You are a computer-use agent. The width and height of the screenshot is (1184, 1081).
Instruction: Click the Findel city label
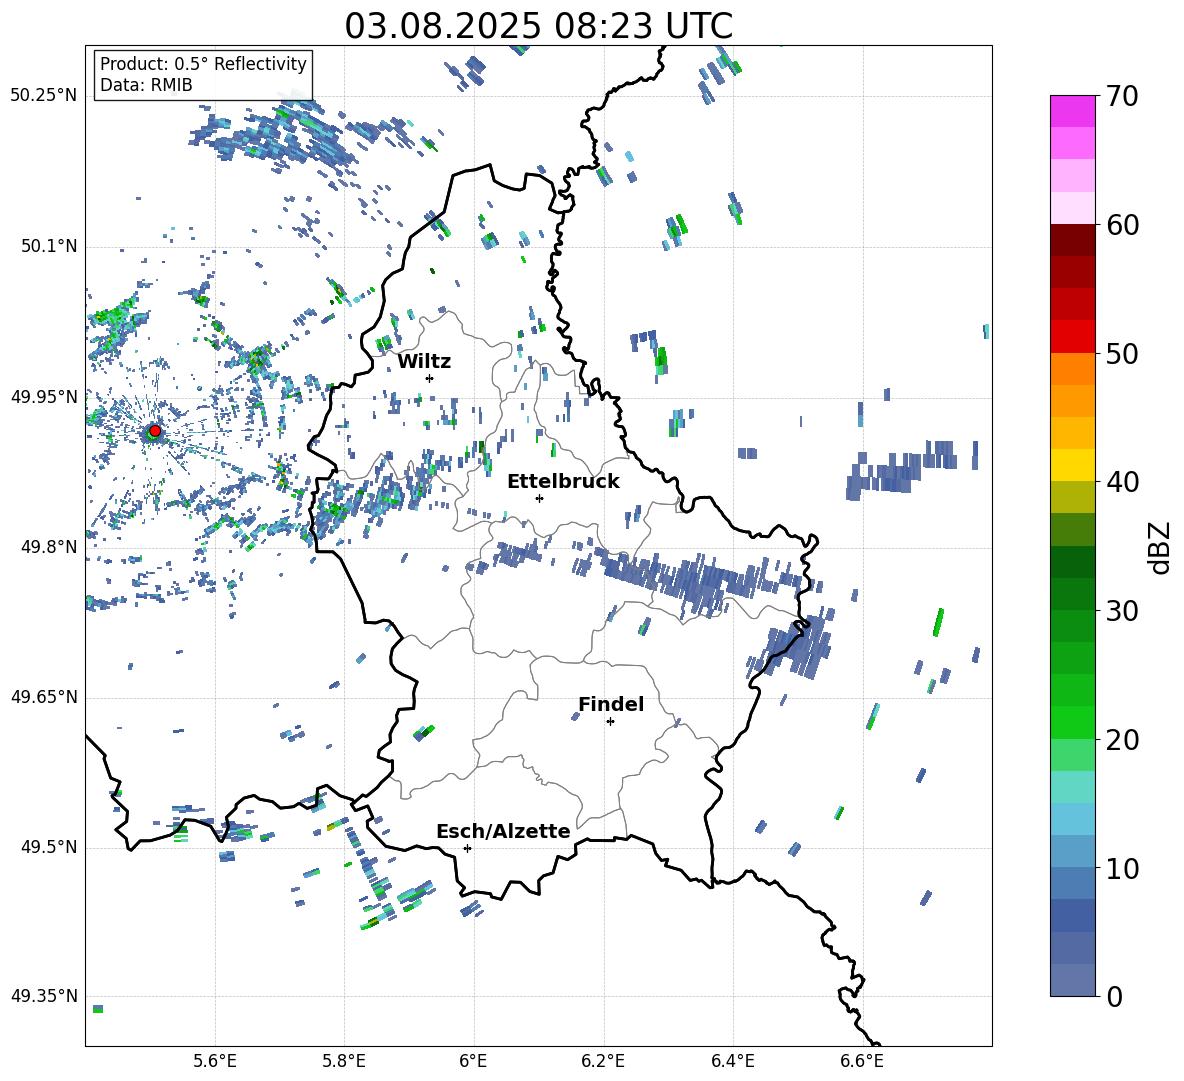pyautogui.click(x=611, y=704)
